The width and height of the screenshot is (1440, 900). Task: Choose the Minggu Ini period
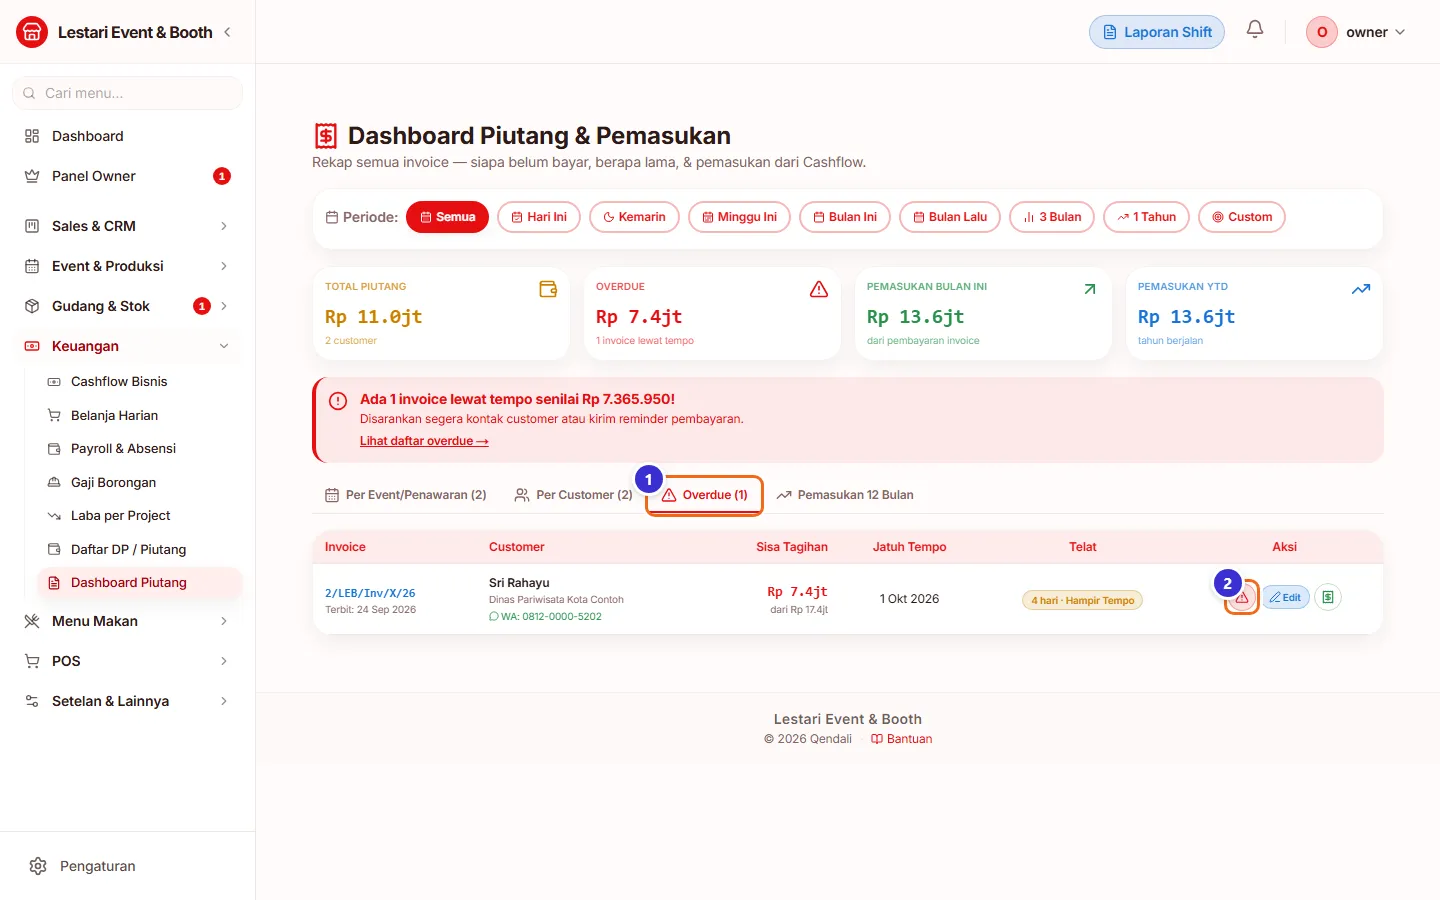(x=739, y=217)
